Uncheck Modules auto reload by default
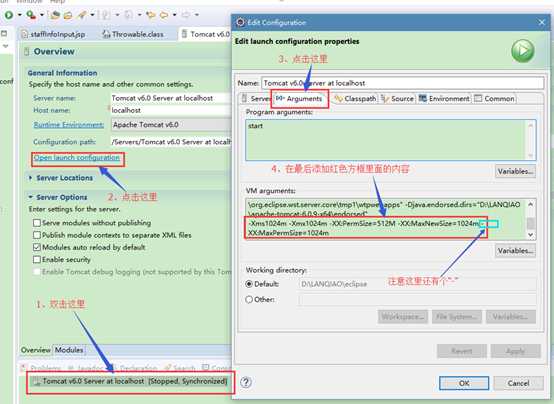554x404 pixels. (x=37, y=247)
